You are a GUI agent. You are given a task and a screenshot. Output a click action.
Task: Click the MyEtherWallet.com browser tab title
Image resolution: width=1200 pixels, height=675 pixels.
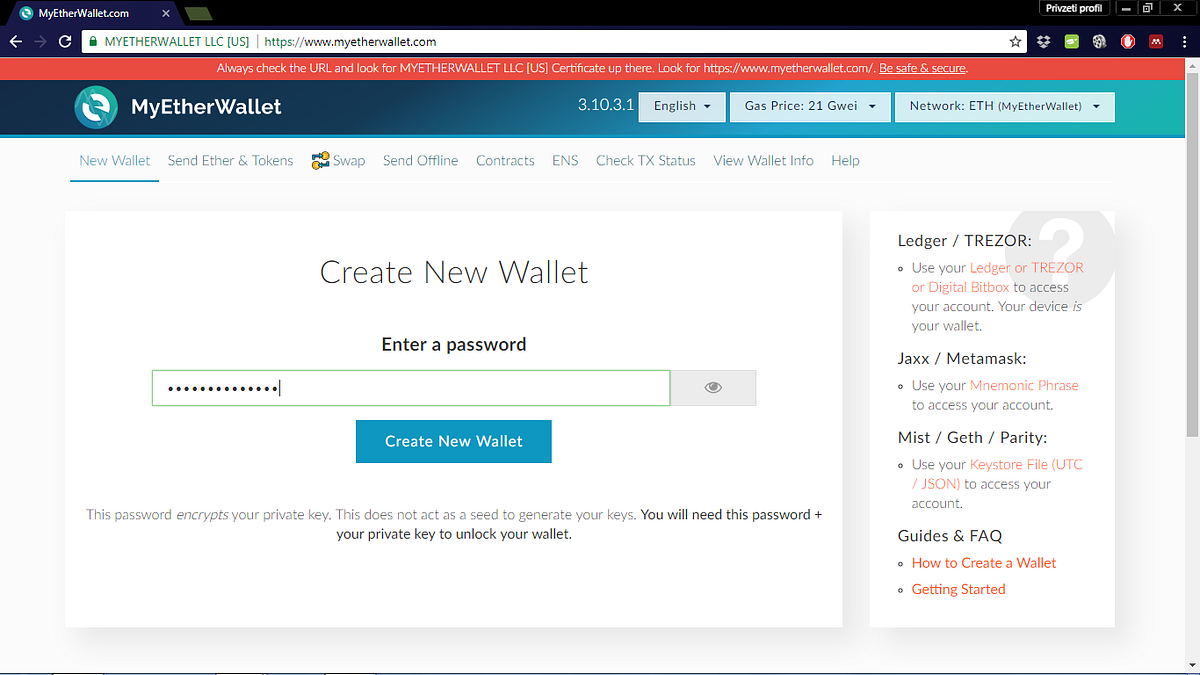tap(84, 14)
